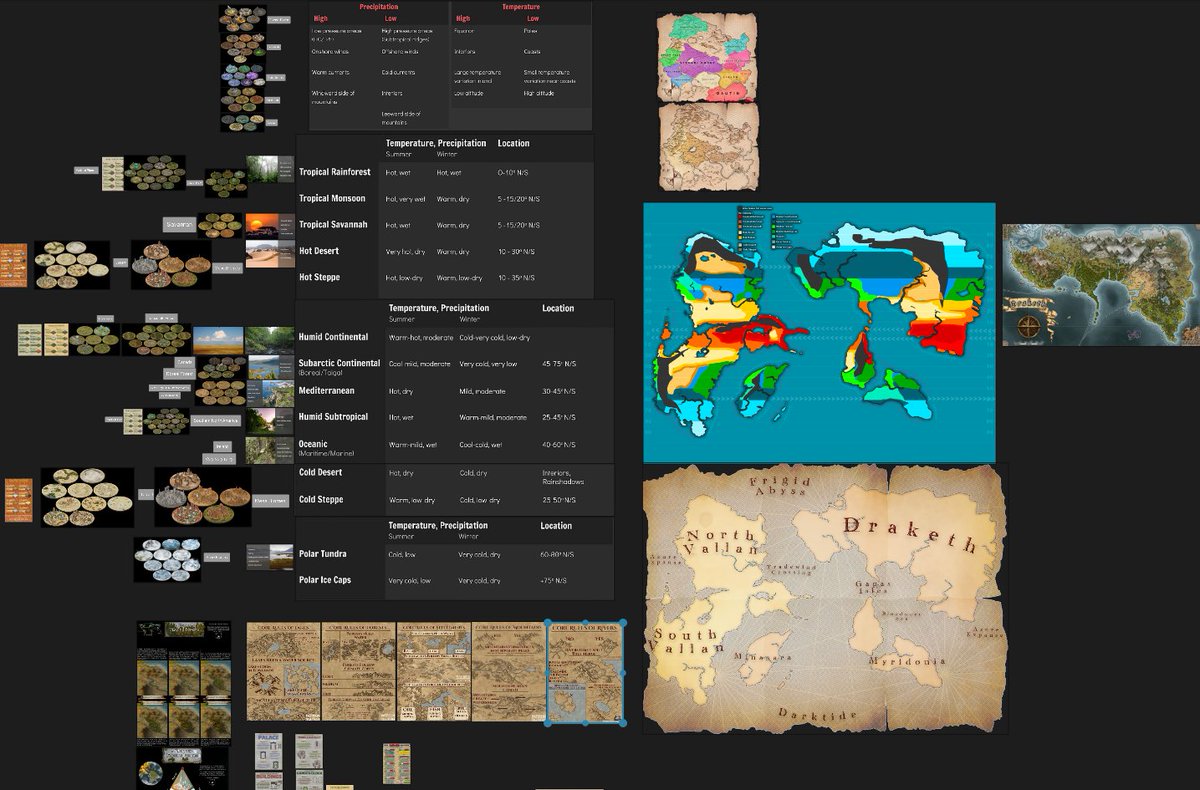The image size is (1200, 790).
Task: Click the Humid Subtropical row label
Action: 333,417
